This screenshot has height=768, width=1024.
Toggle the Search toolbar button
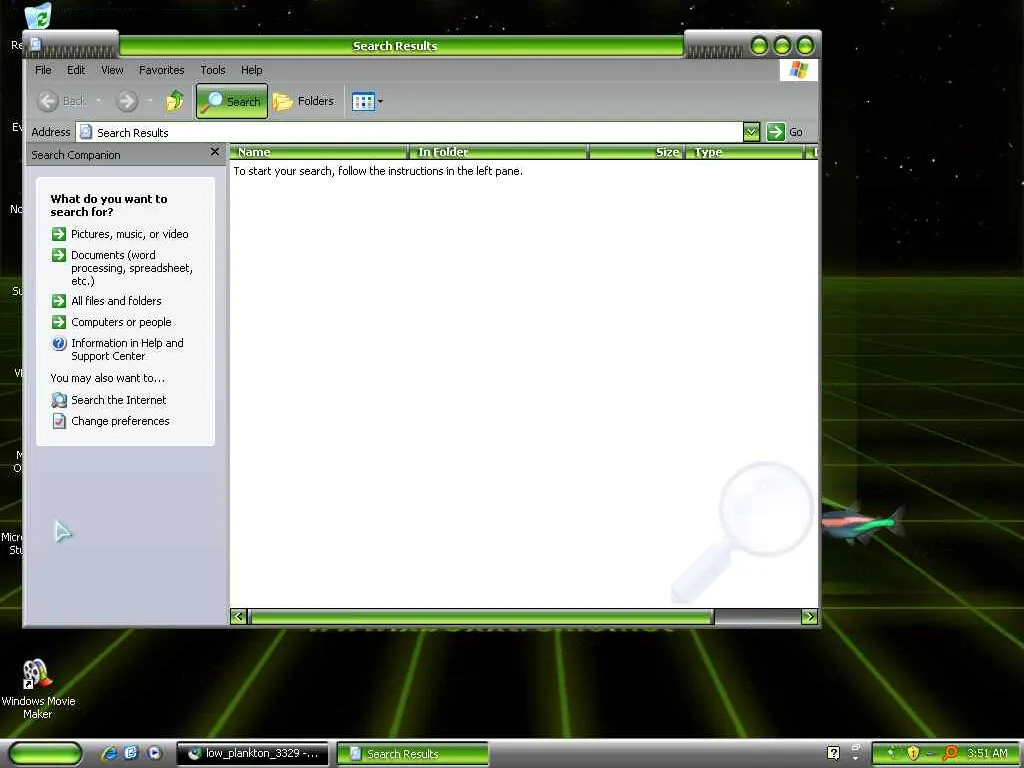[232, 101]
